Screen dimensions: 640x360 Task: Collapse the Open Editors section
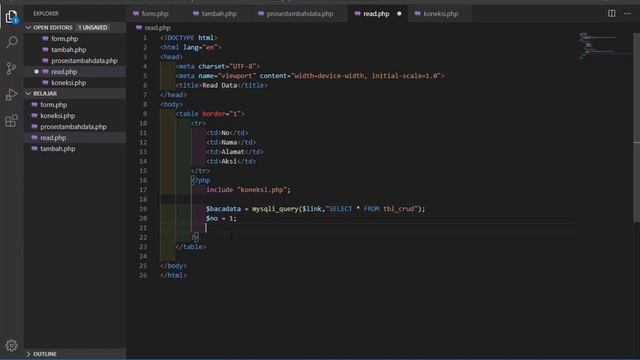point(28,27)
